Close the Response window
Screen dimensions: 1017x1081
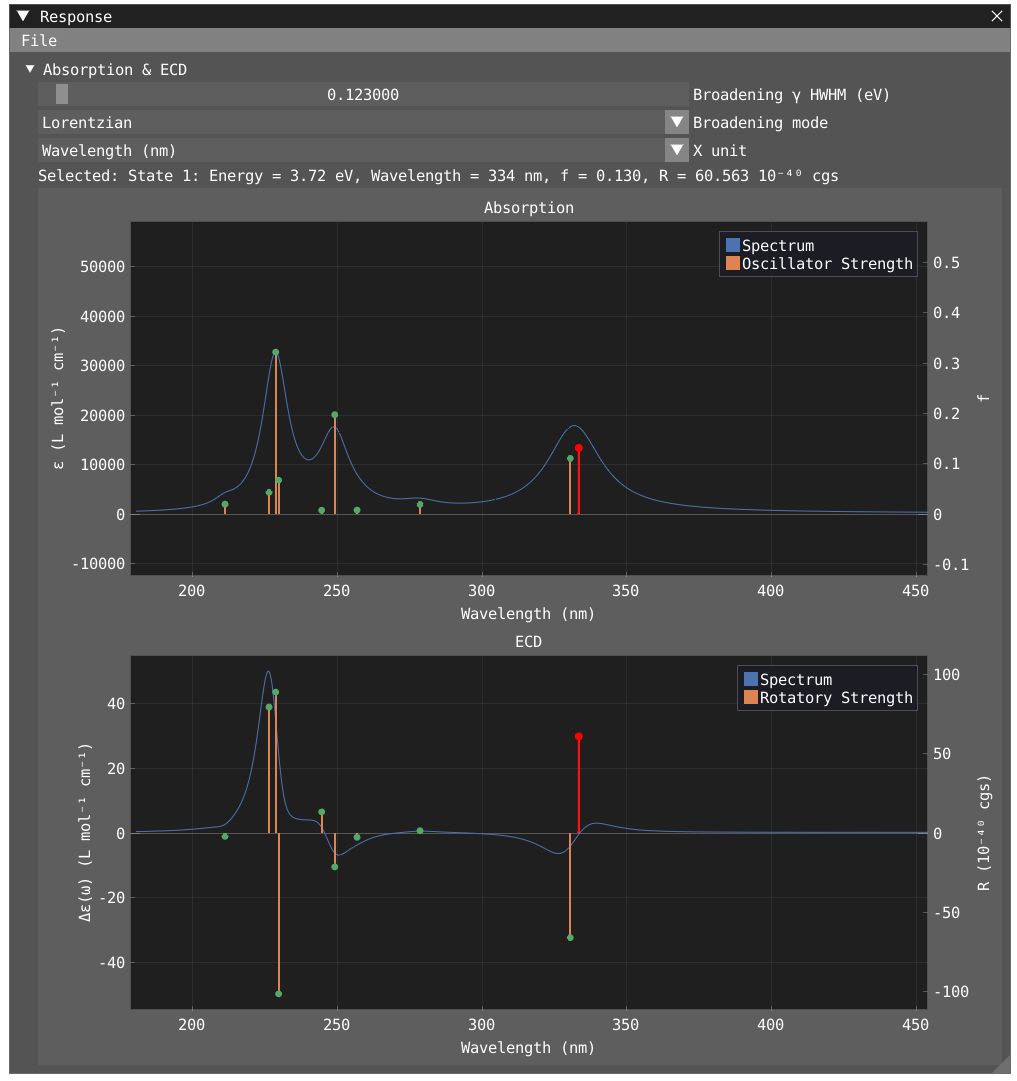click(996, 16)
